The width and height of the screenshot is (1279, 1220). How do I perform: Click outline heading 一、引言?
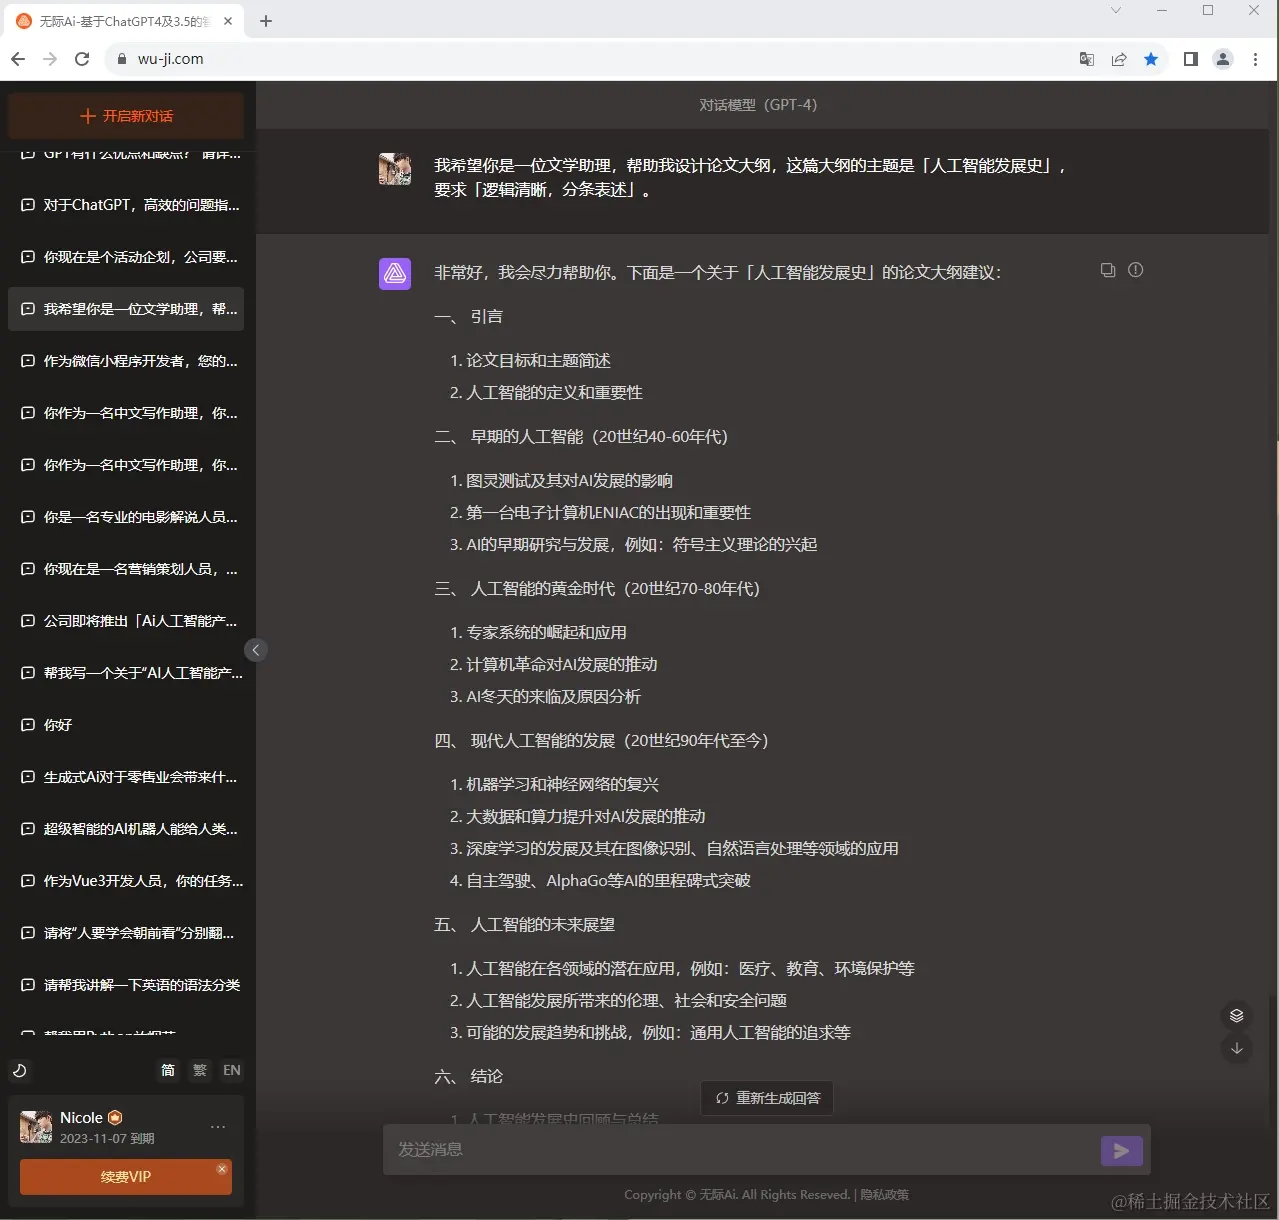[469, 317]
